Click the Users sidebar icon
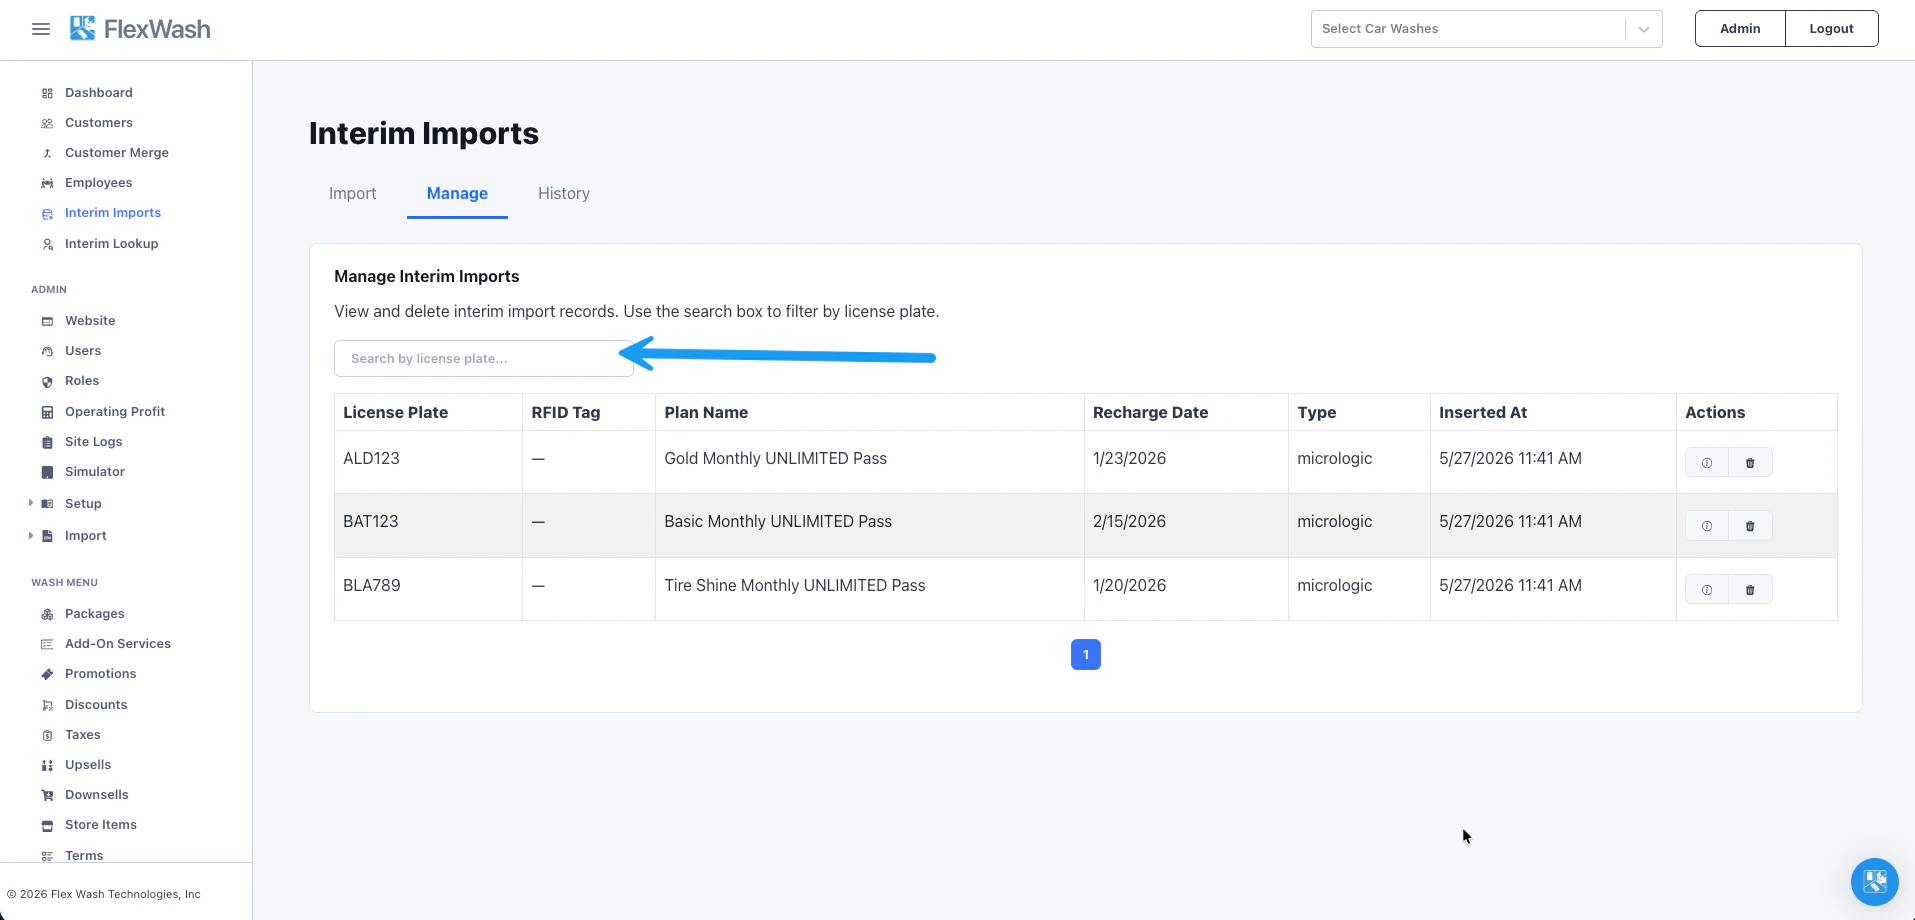The height and width of the screenshot is (920, 1915). pyautogui.click(x=47, y=351)
